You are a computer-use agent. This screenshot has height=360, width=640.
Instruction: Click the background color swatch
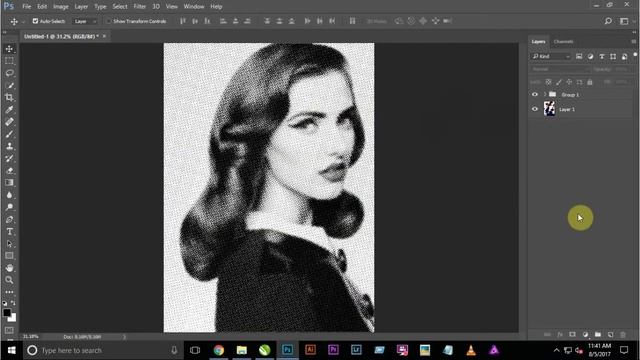(13, 318)
